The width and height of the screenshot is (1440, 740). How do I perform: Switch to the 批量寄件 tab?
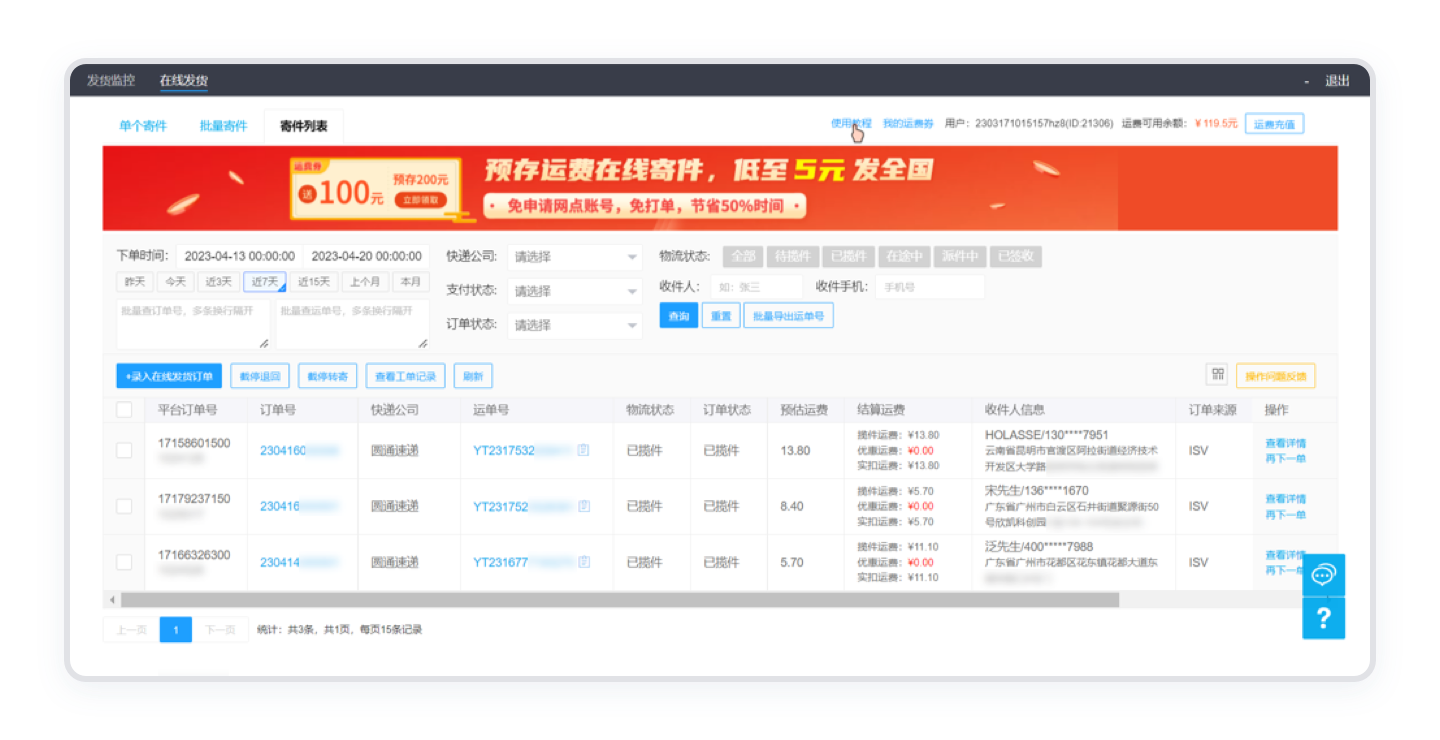(x=223, y=126)
